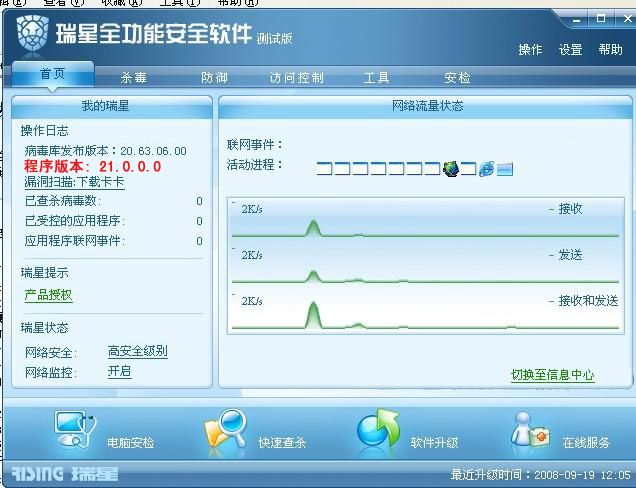This screenshot has width=636, height=488.
Task: Click the 高安全级别 security level link
Action: 138,351
